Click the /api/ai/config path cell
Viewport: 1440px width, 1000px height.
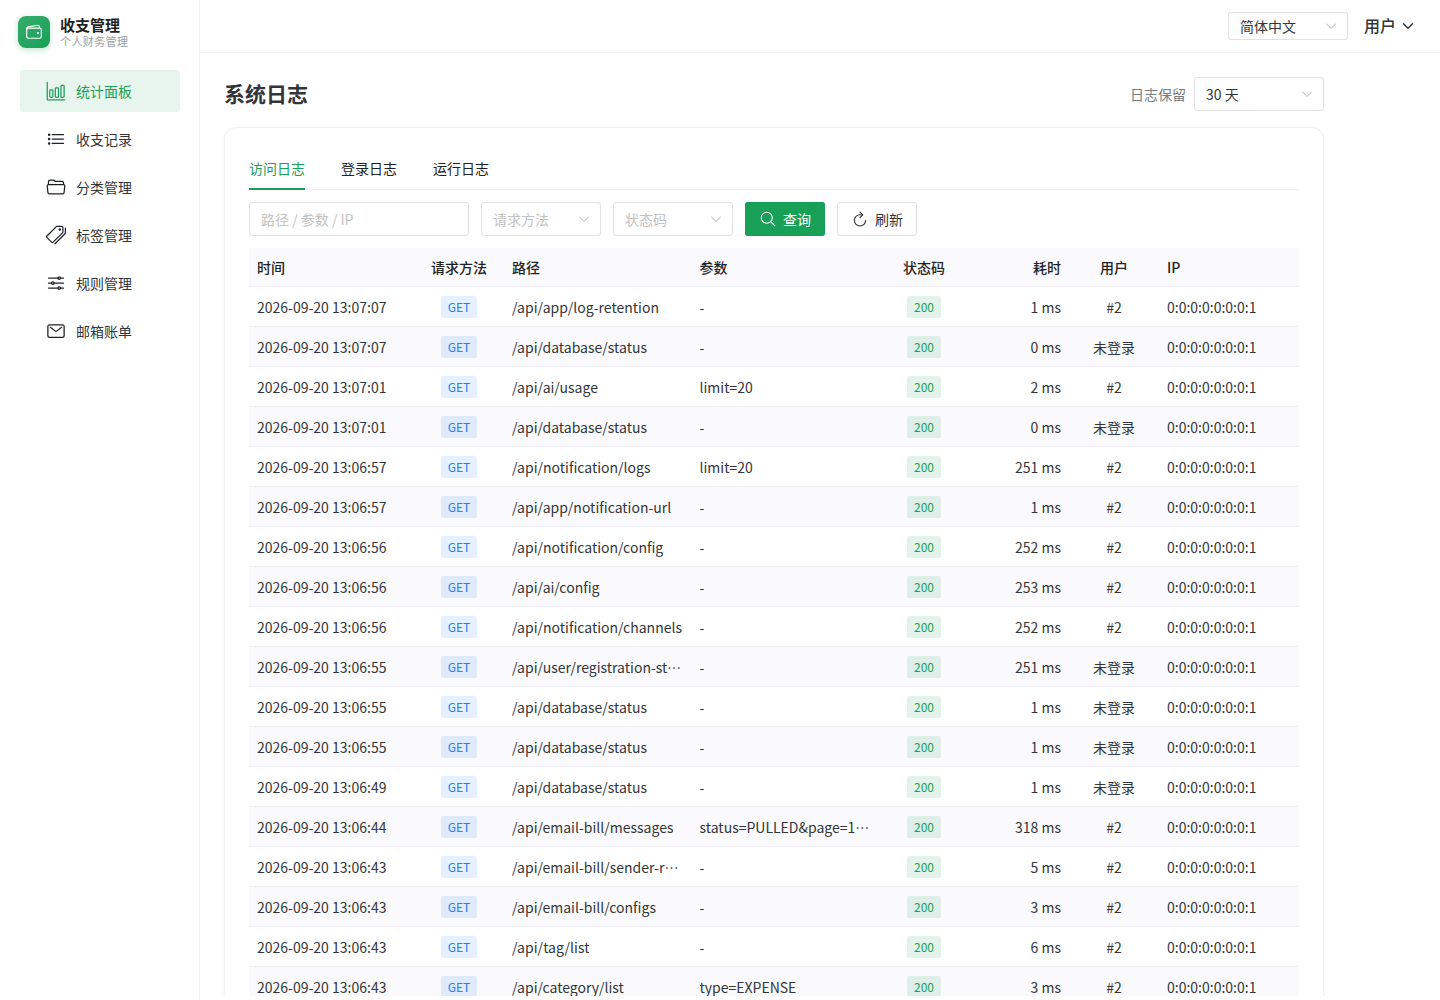click(x=556, y=588)
